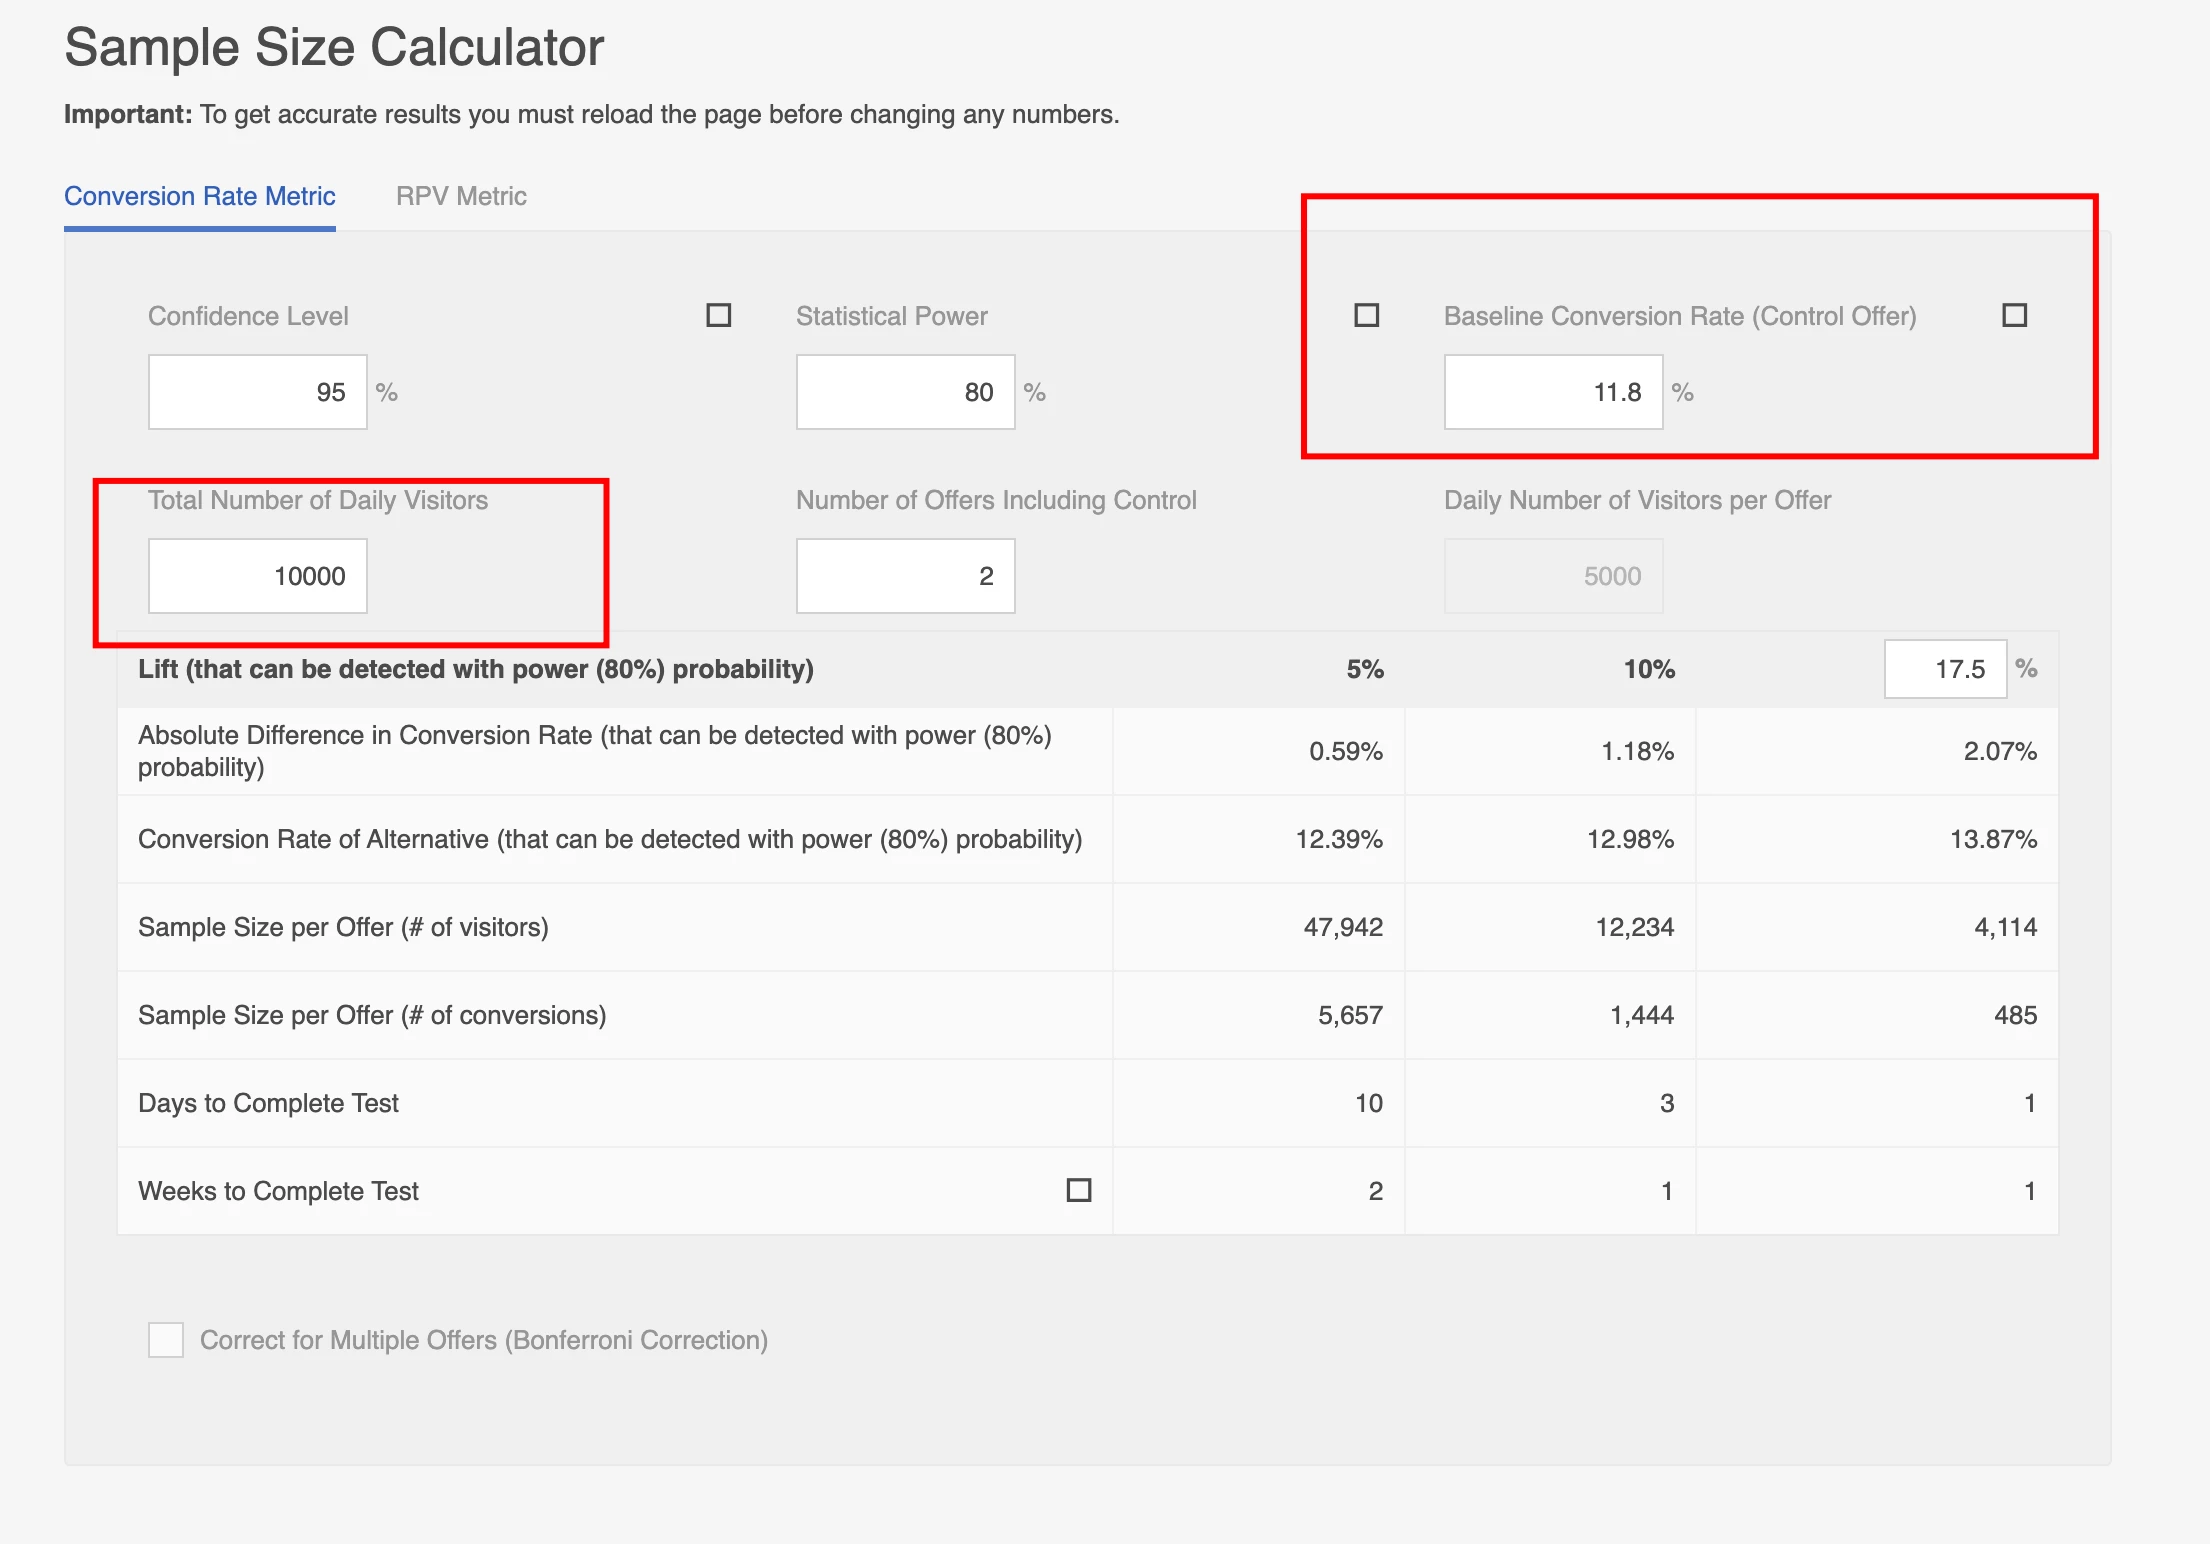The image size is (2210, 1544).
Task: Click icon next to Weeks to Complete Test
Action: (x=1078, y=1190)
